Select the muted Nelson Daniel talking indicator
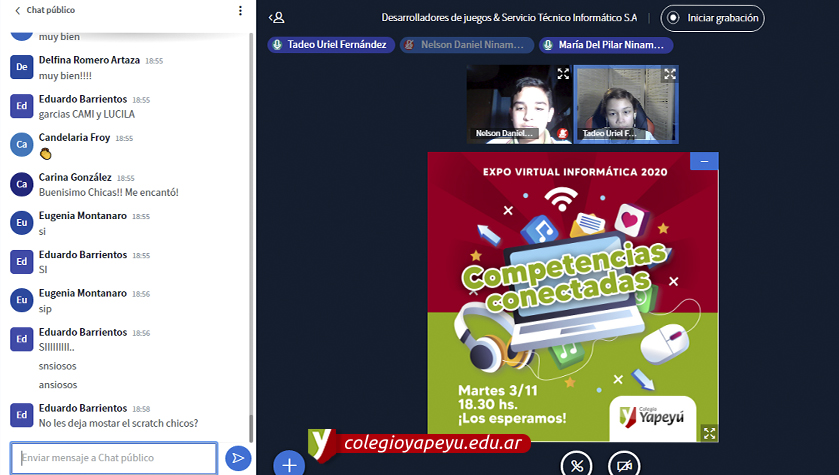The height and width of the screenshot is (475, 839). (x=465, y=45)
